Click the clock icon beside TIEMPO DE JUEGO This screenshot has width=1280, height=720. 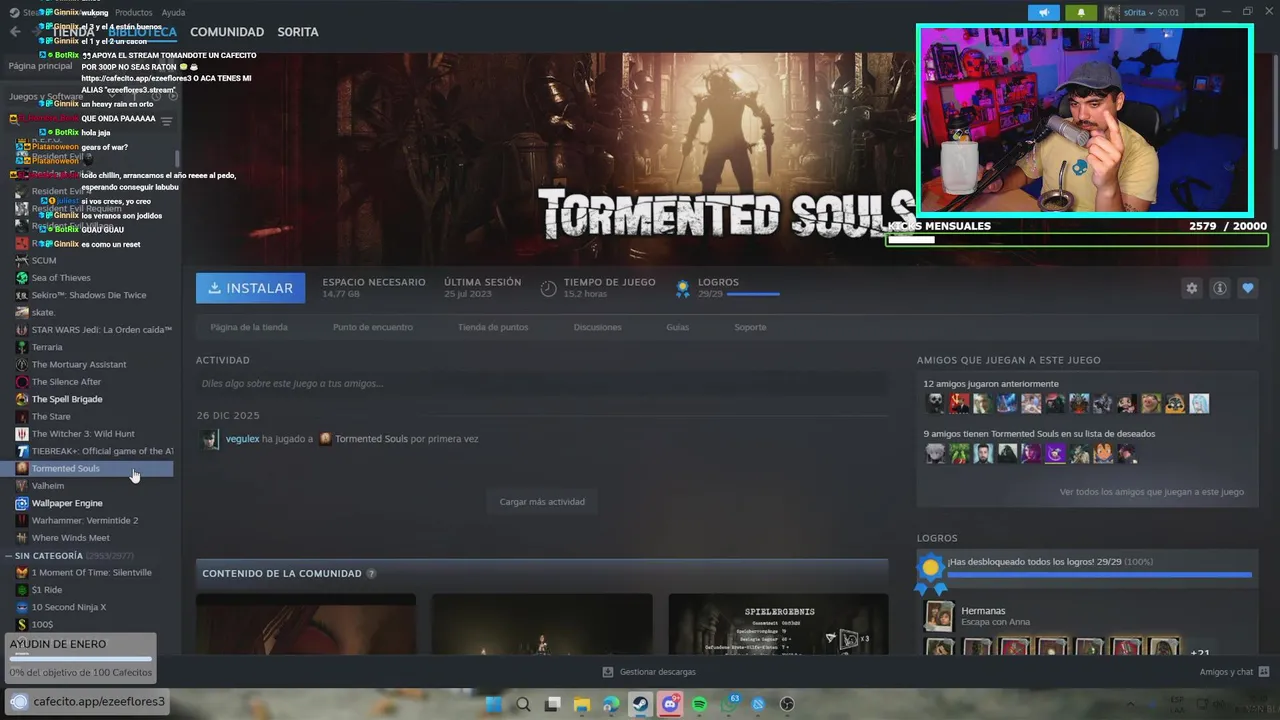pos(548,289)
